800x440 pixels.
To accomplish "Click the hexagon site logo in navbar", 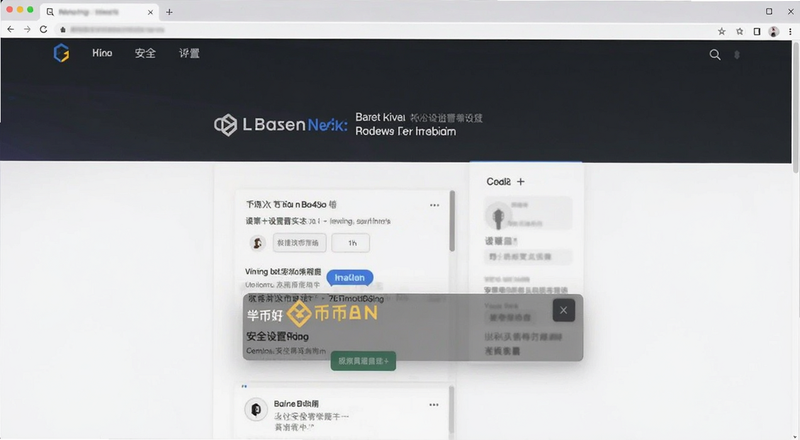I will 61,53.
